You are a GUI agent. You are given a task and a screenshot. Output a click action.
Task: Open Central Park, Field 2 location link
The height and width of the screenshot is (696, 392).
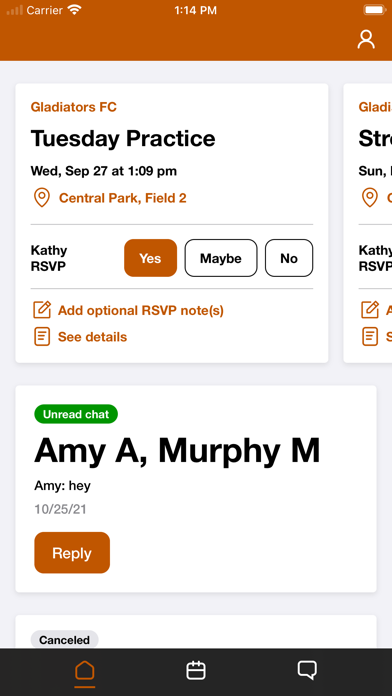pos(123,198)
